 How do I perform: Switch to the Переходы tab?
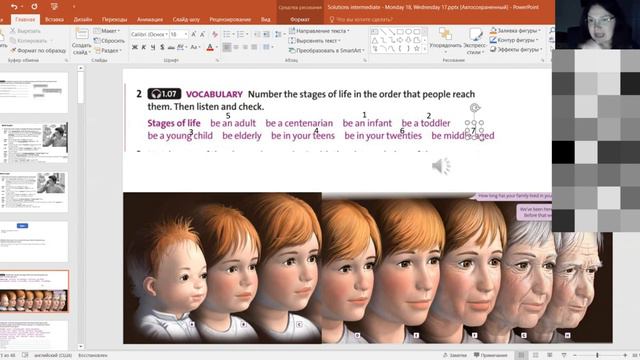(x=114, y=19)
